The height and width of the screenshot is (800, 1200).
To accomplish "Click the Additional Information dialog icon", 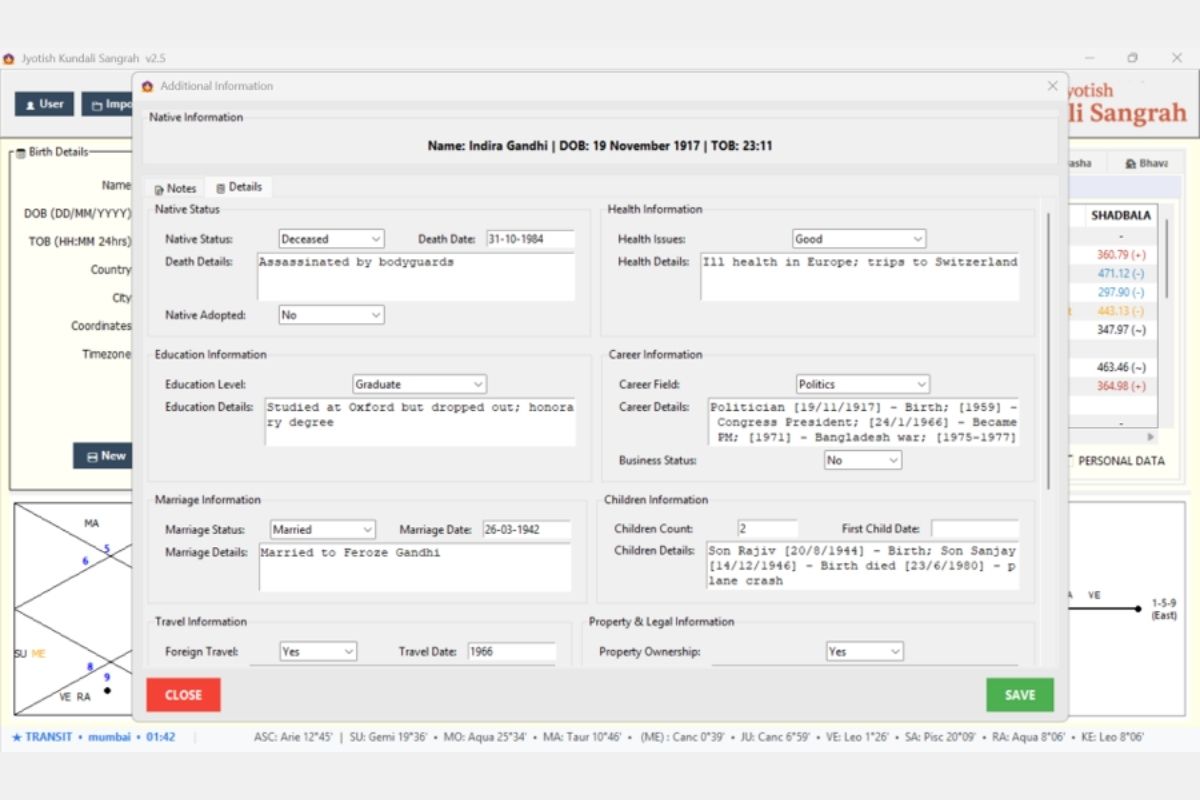I will coord(148,86).
